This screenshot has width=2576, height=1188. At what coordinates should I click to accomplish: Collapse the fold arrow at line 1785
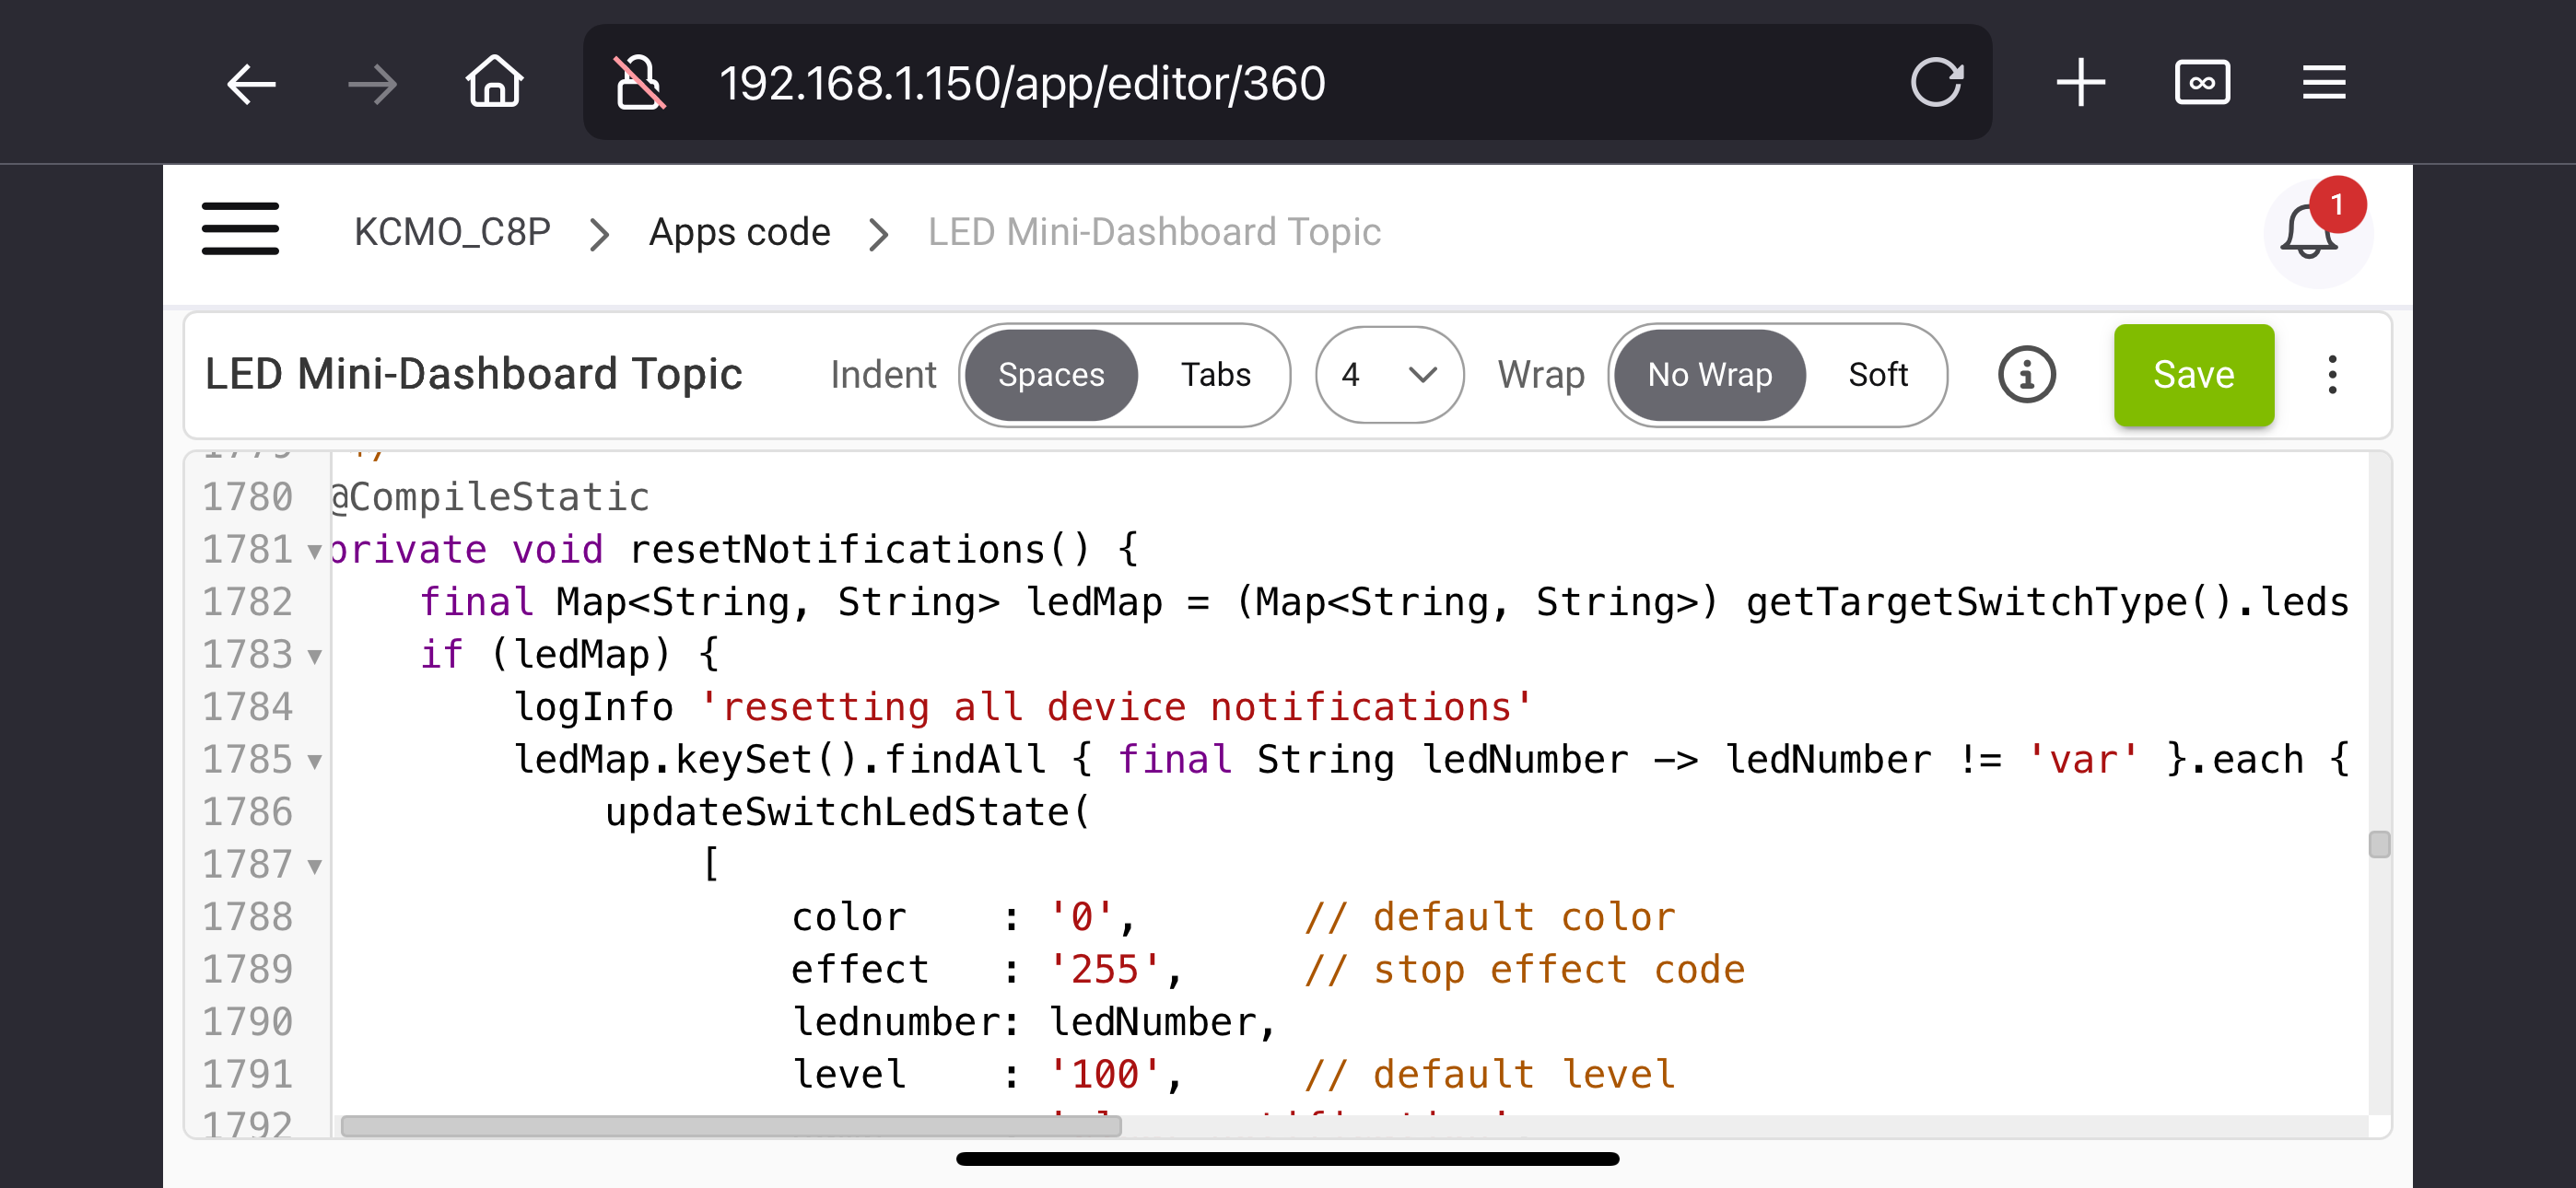315,761
